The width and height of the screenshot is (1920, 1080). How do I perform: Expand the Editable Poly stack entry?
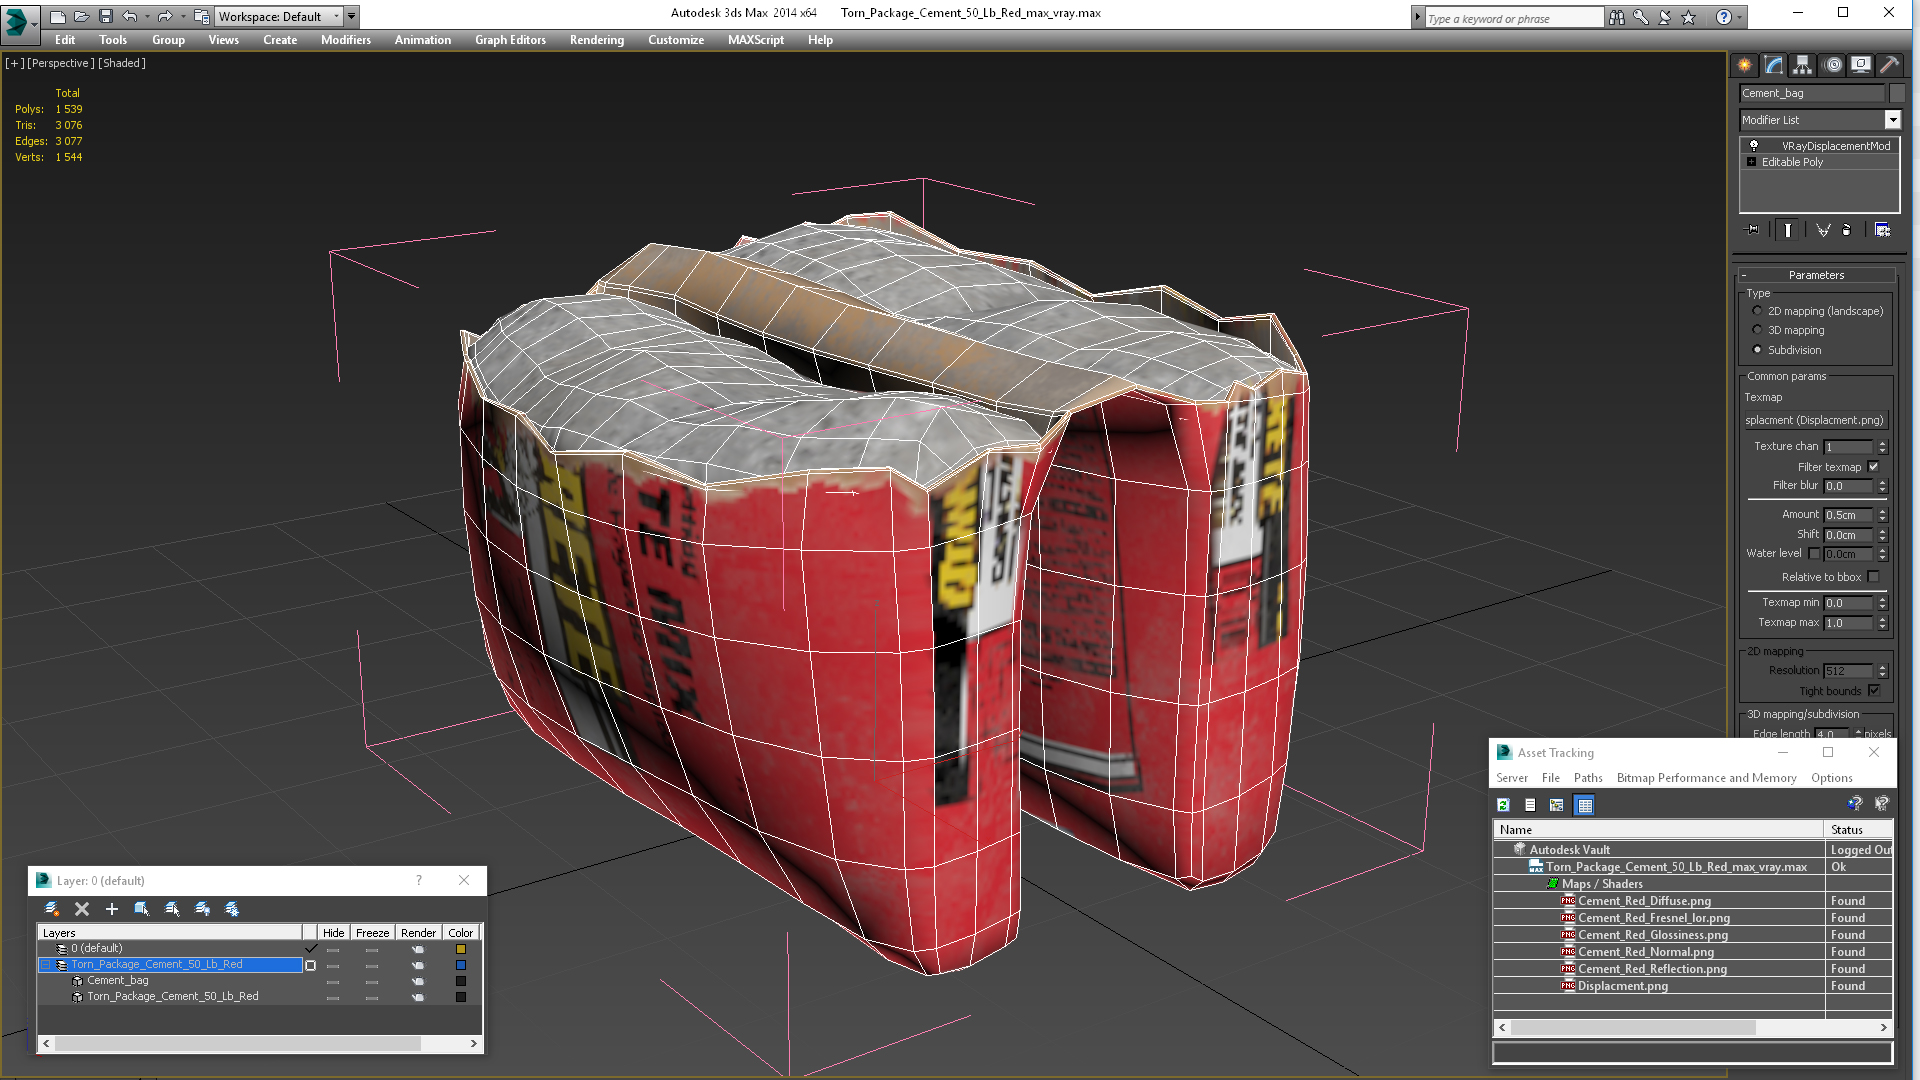[1751, 162]
